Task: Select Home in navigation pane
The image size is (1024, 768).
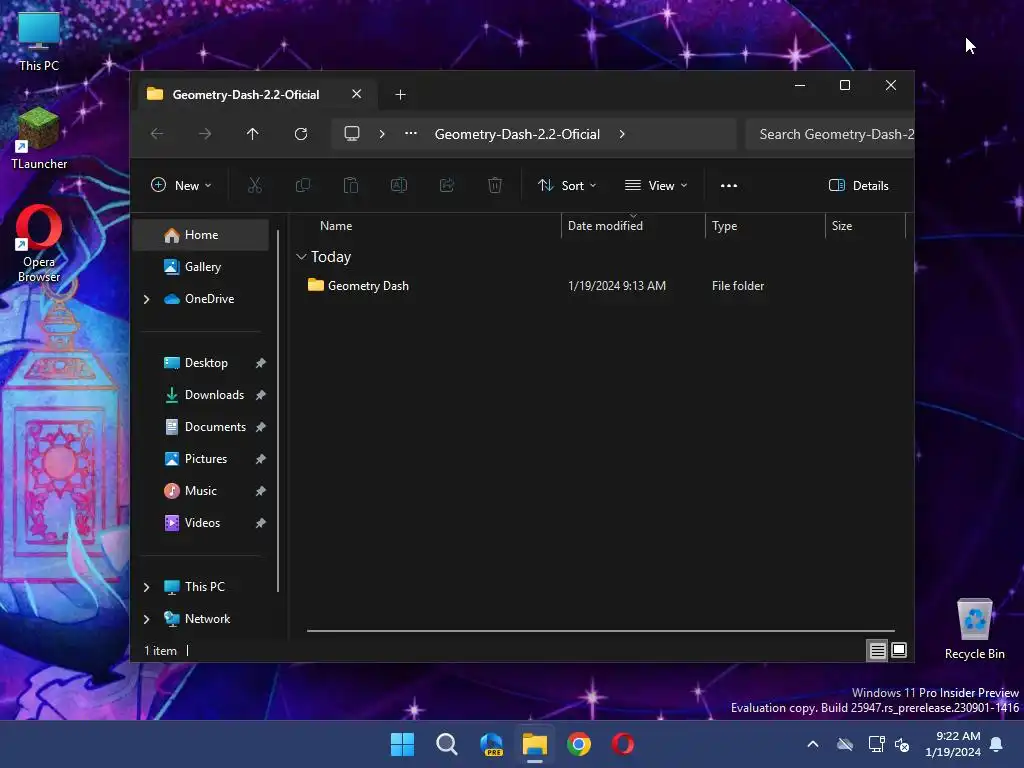Action: pyautogui.click(x=200, y=235)
